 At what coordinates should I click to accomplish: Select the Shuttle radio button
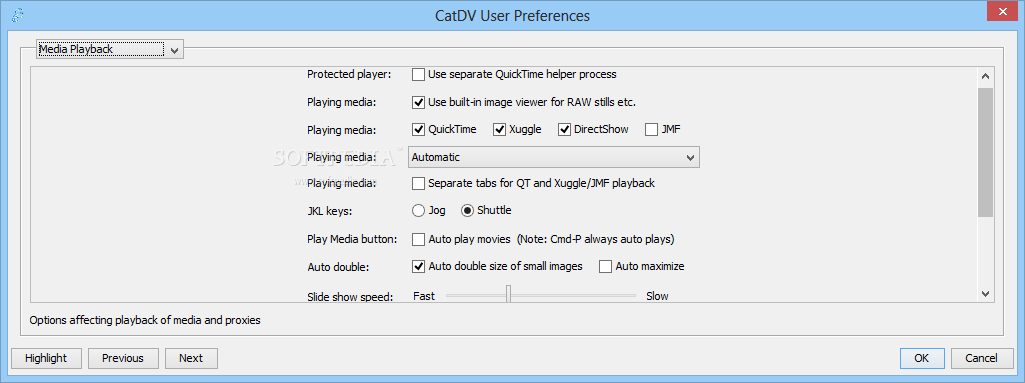coord(467,210)
